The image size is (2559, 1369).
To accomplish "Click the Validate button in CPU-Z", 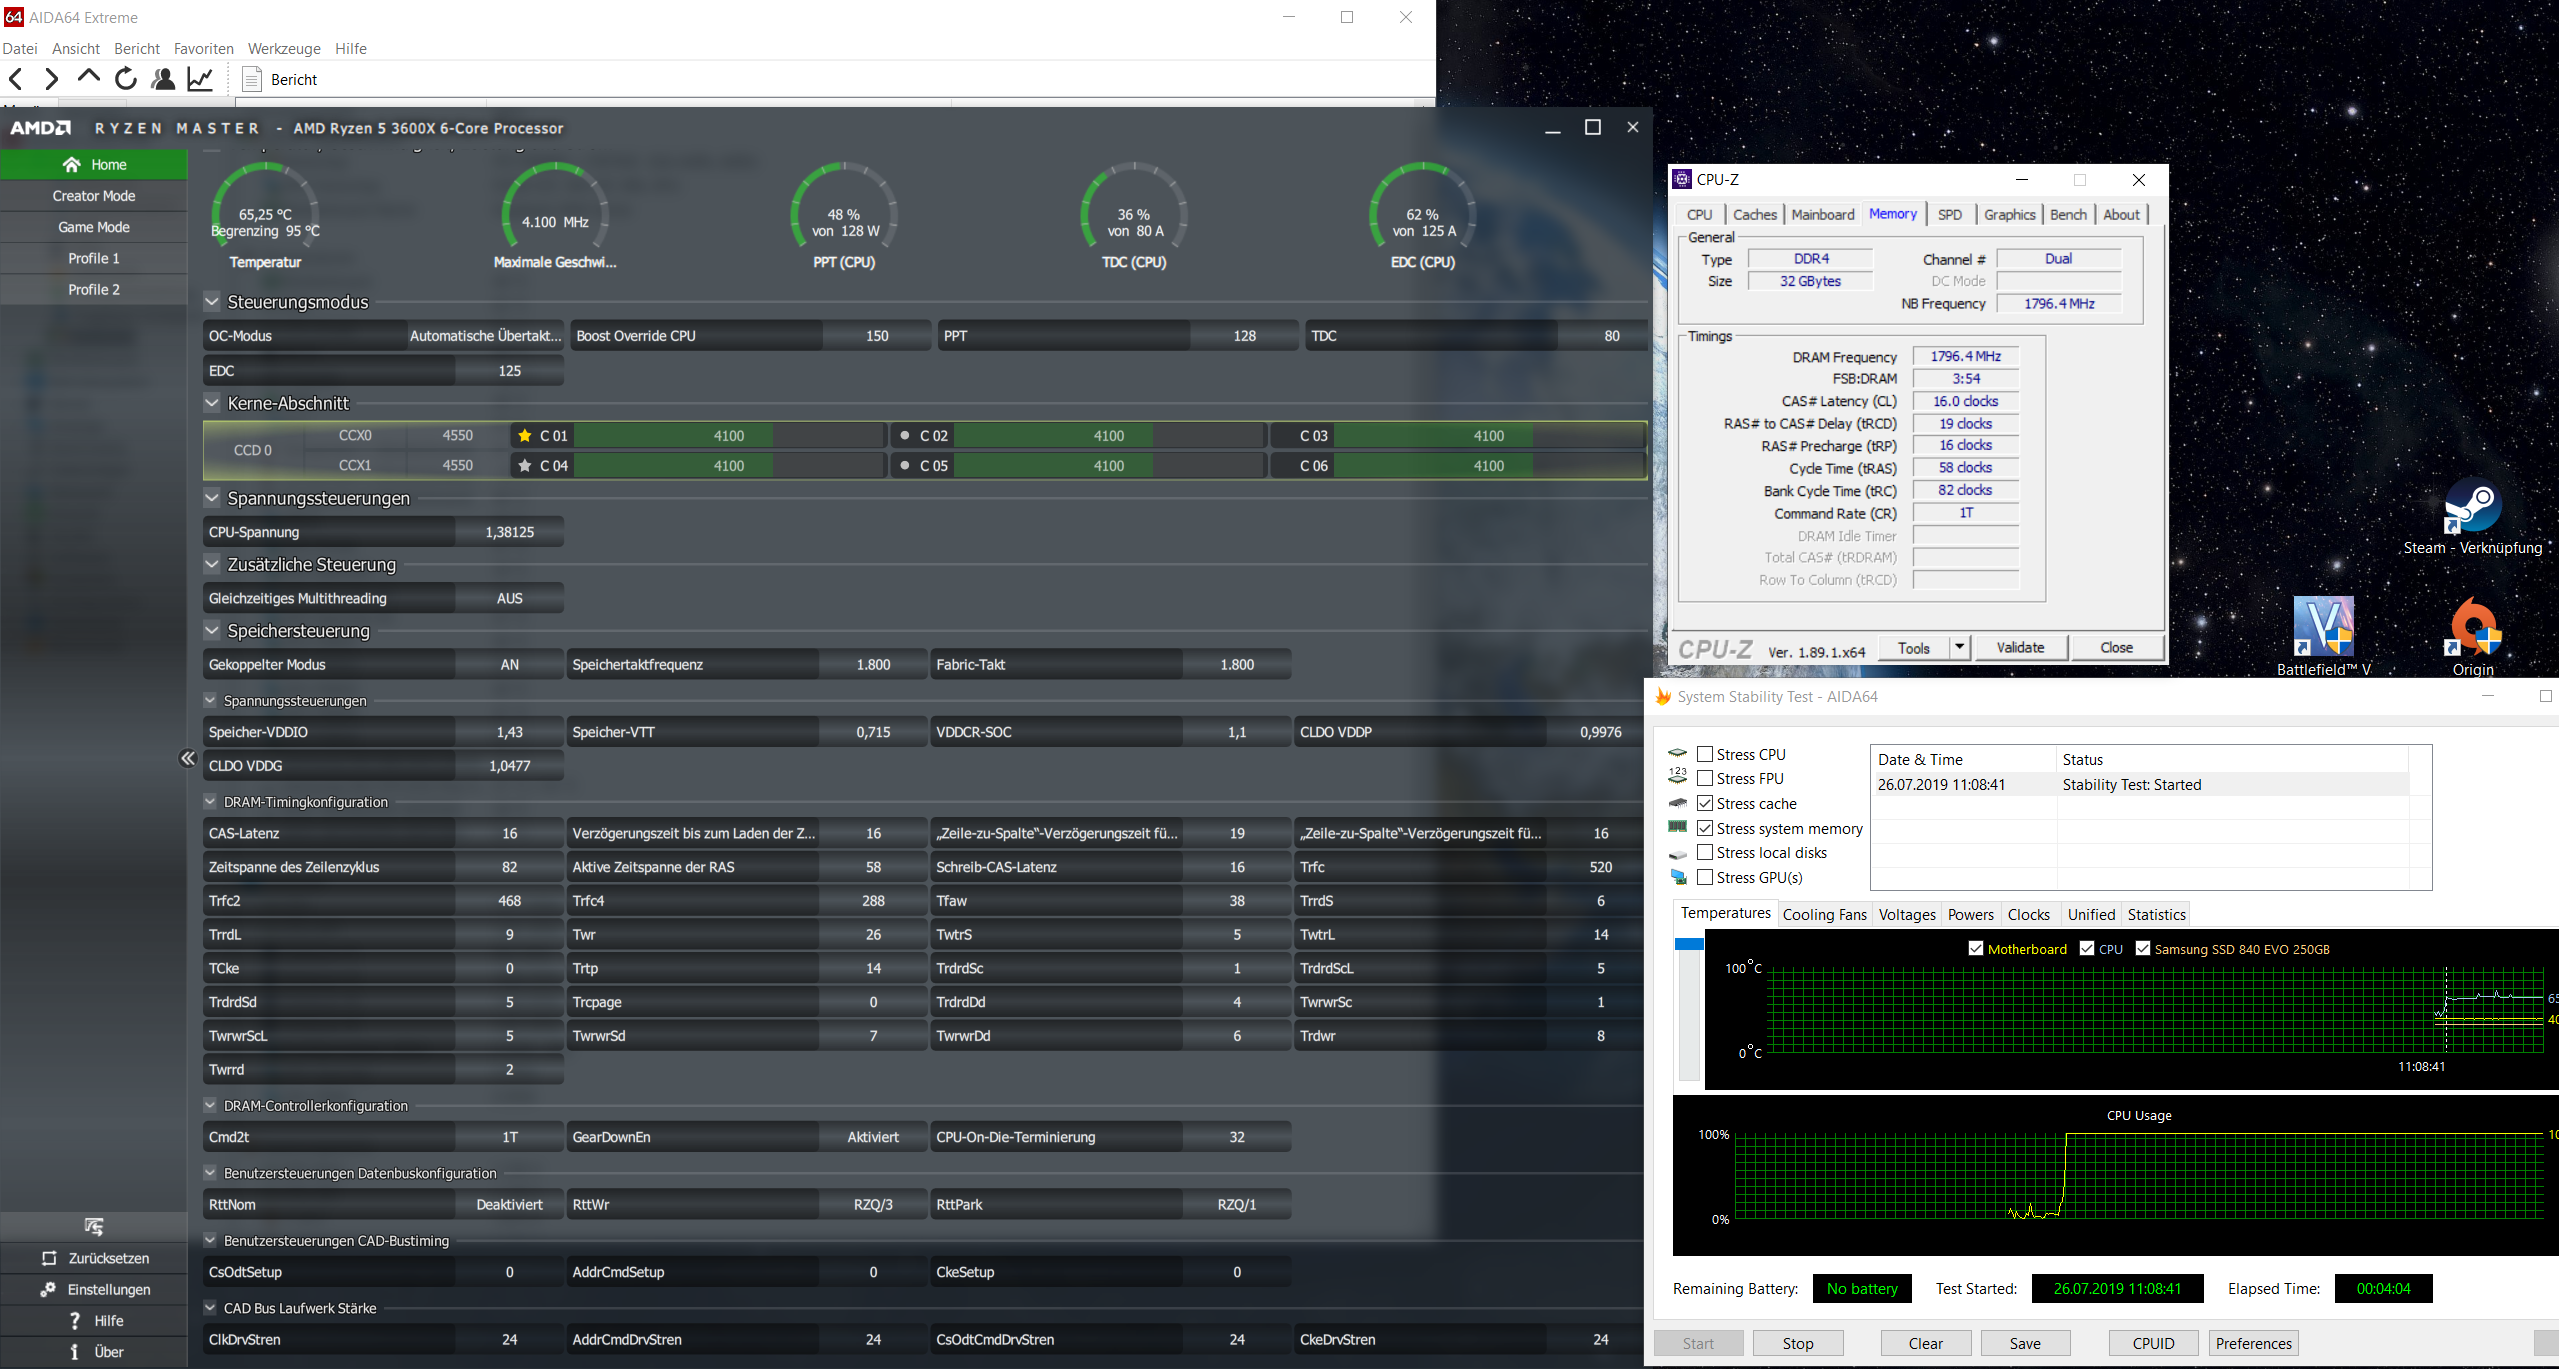I will pos(2019,647).
